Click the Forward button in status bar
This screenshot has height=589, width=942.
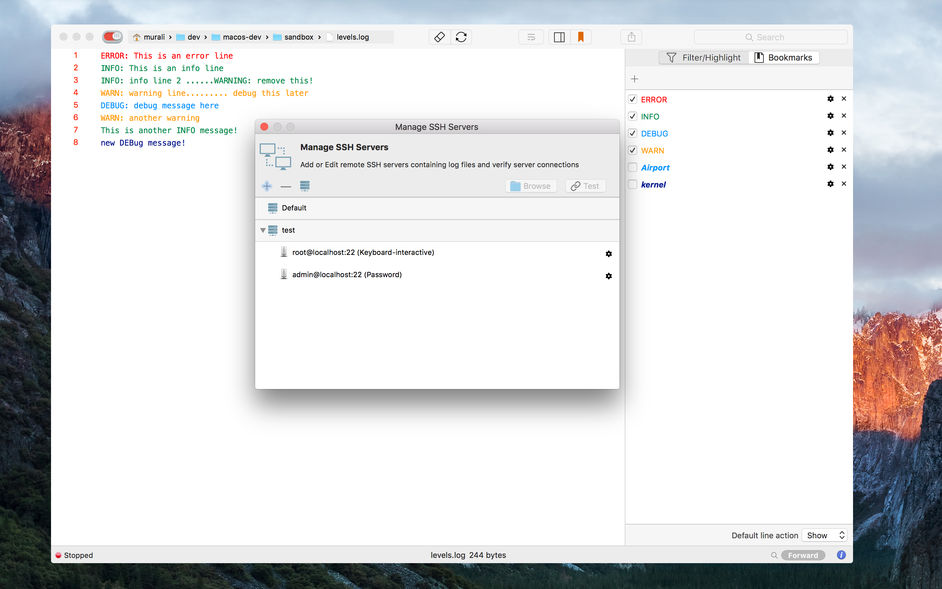[802, 555]
